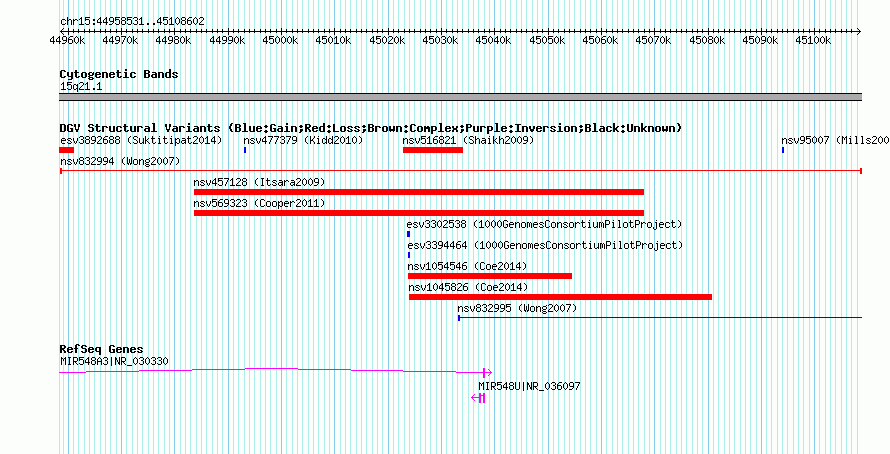
Task: Click the nsv477379 blue gain marker
Action: 245,150
